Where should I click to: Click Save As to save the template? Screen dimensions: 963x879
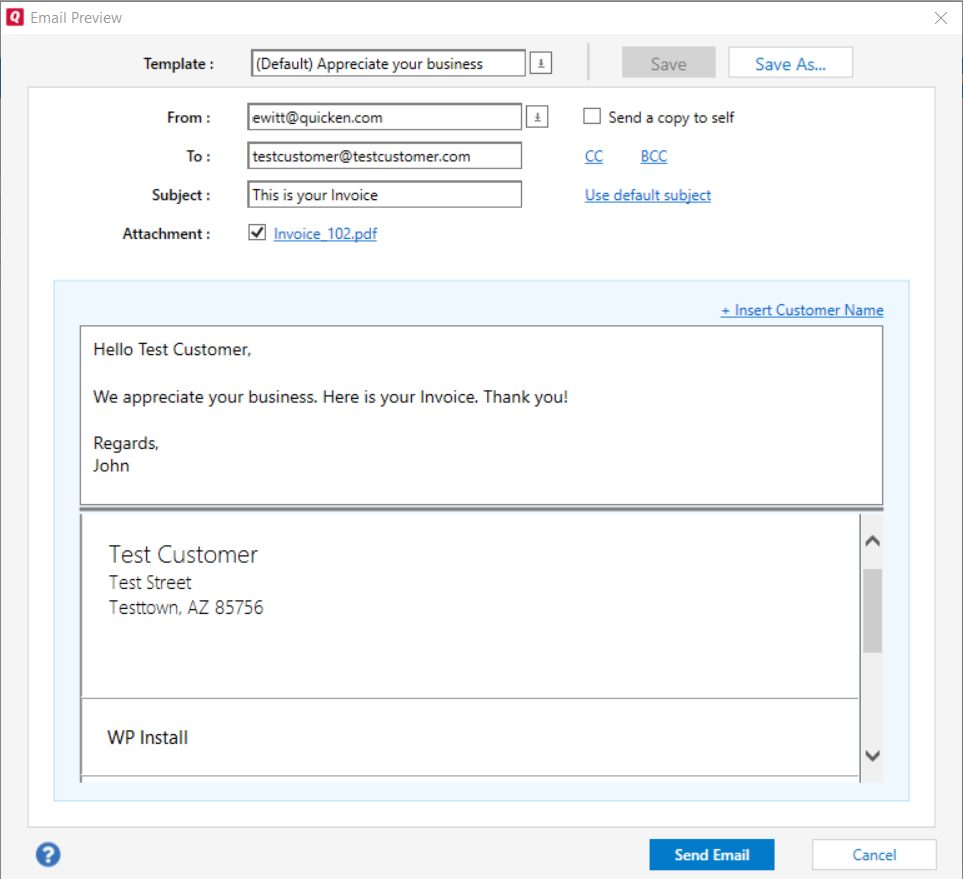pyautogui.click(x=790, y=62)
